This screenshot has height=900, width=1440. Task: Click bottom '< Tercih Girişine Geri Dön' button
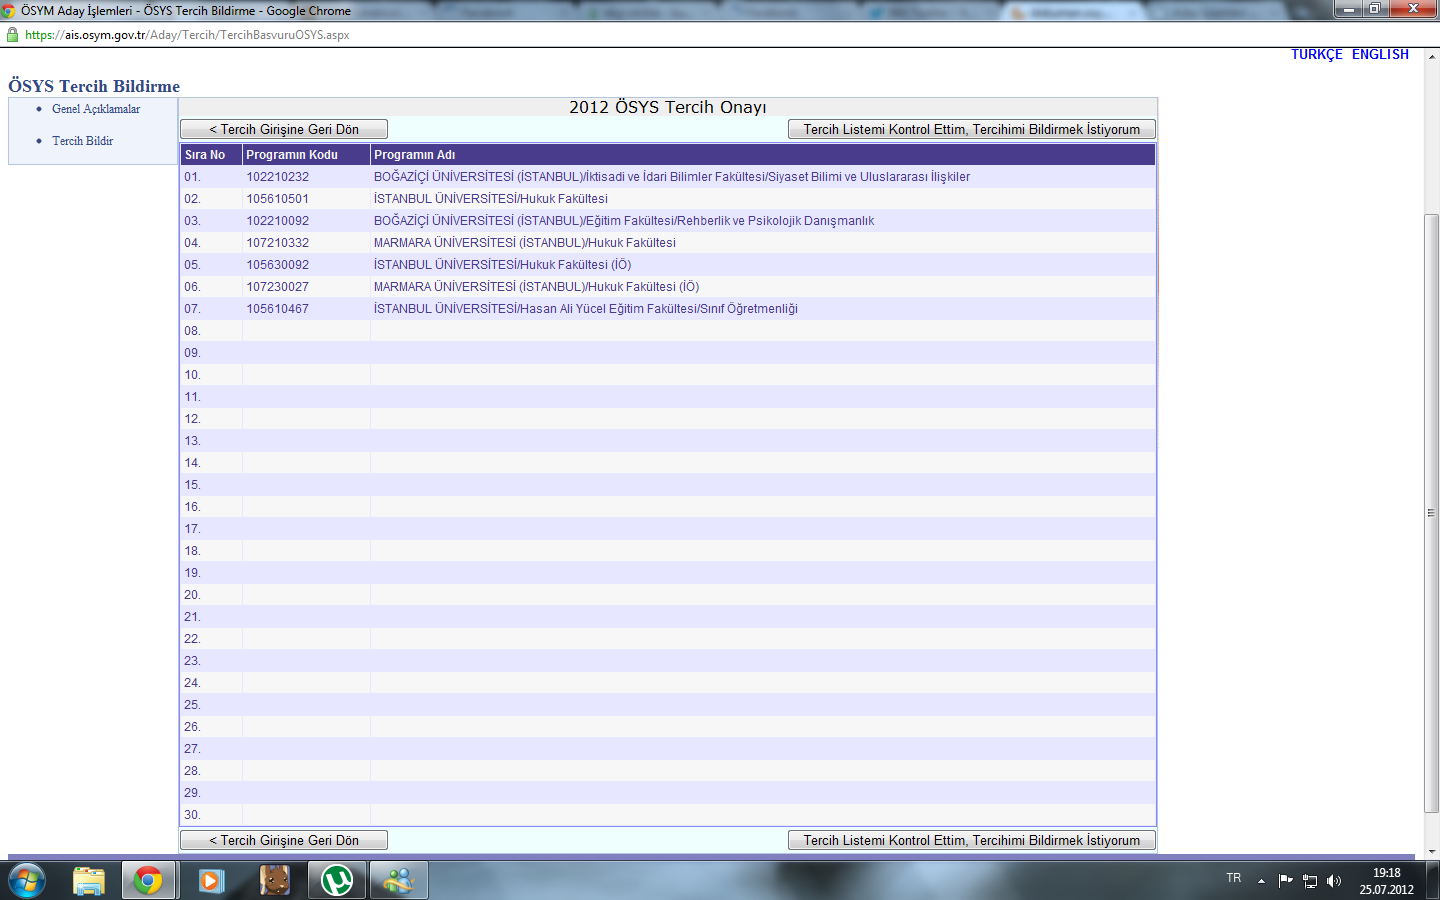click(284, 840)
